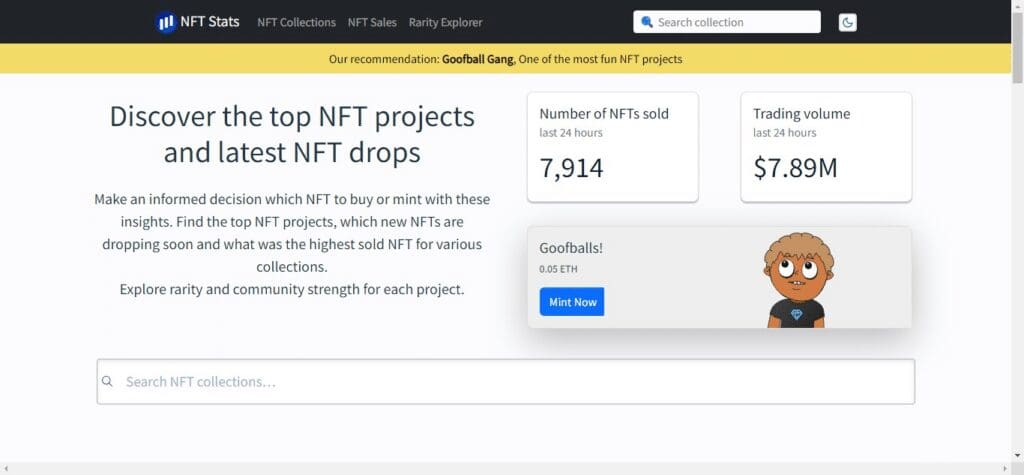Click the NFT Stats brand name
Screen dimensions: 1024x475
210,22
